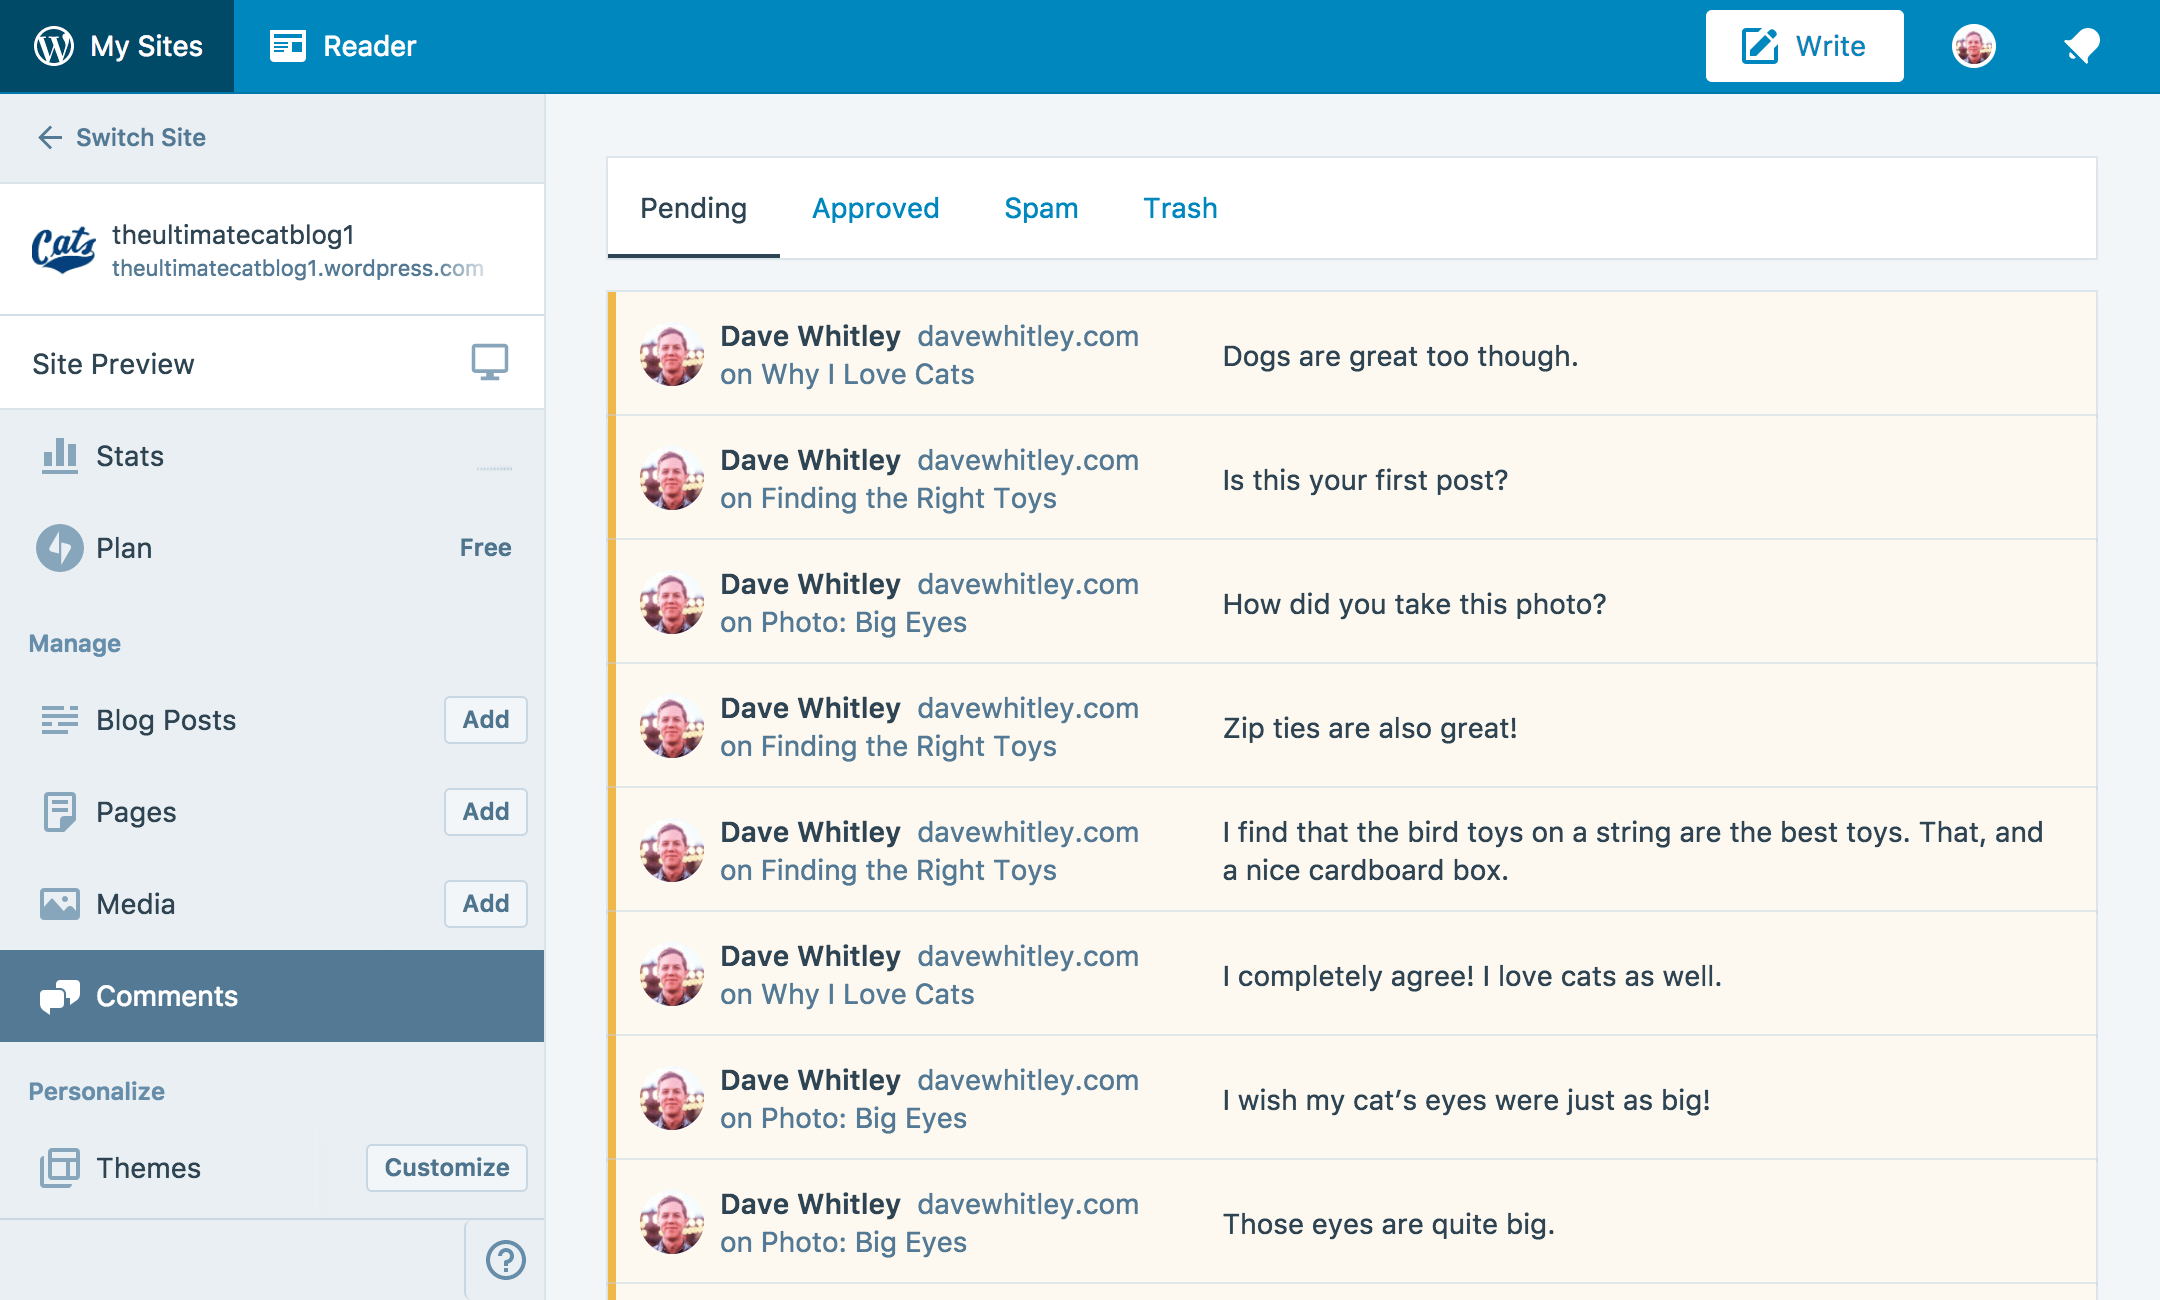The height and width of the screenshot is (1300, 2160).
Task: Switch to the Spam tab
Action: [1041, 208]
